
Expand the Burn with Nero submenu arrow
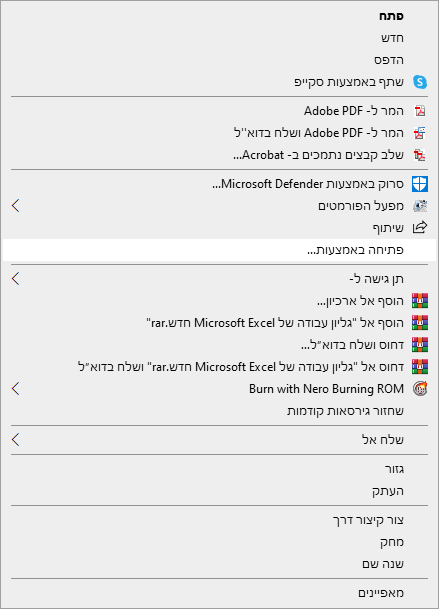coord(16,388)
